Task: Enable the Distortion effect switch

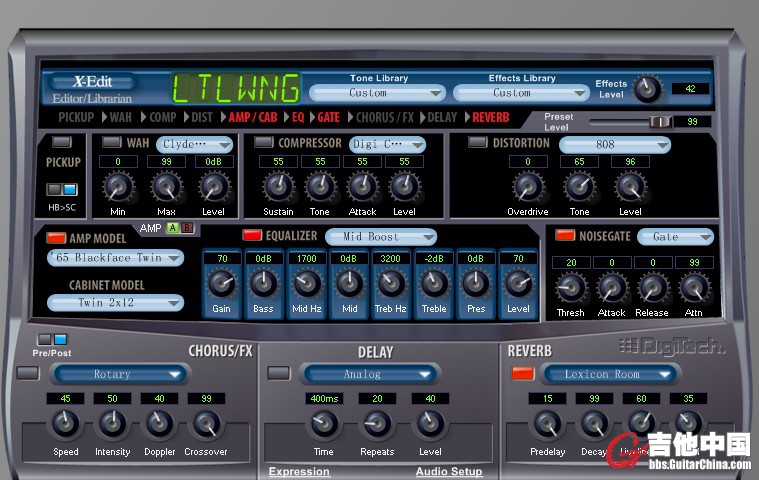Action: click(478, 143)
